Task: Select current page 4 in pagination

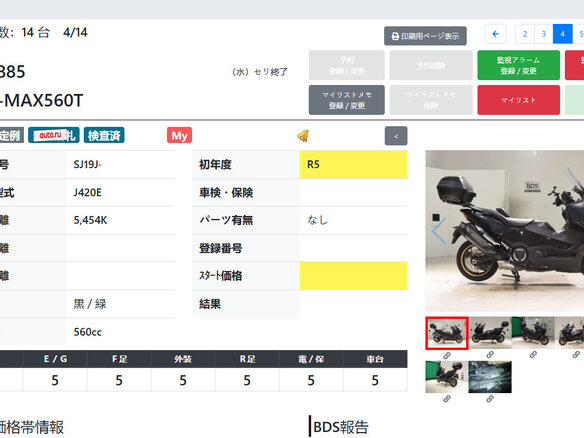Action: pyautogui.click(x=562, y=34)
